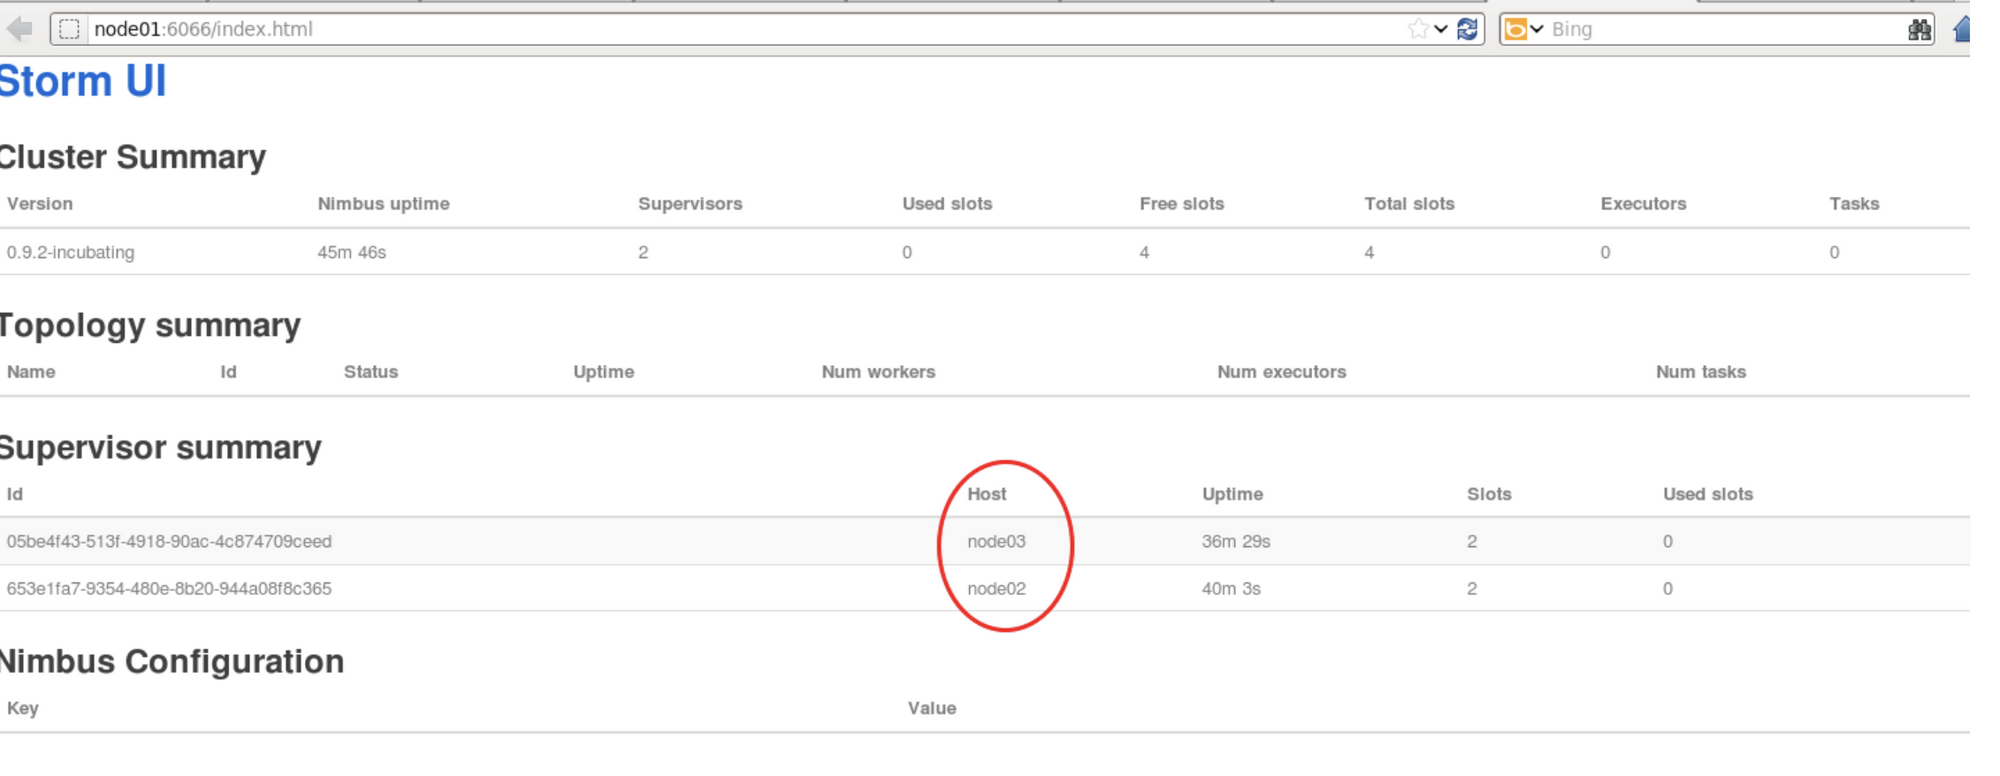
Task: Select the 0.9.2-incubating version value
Action: pyautogui.click(x=70, y=252)
